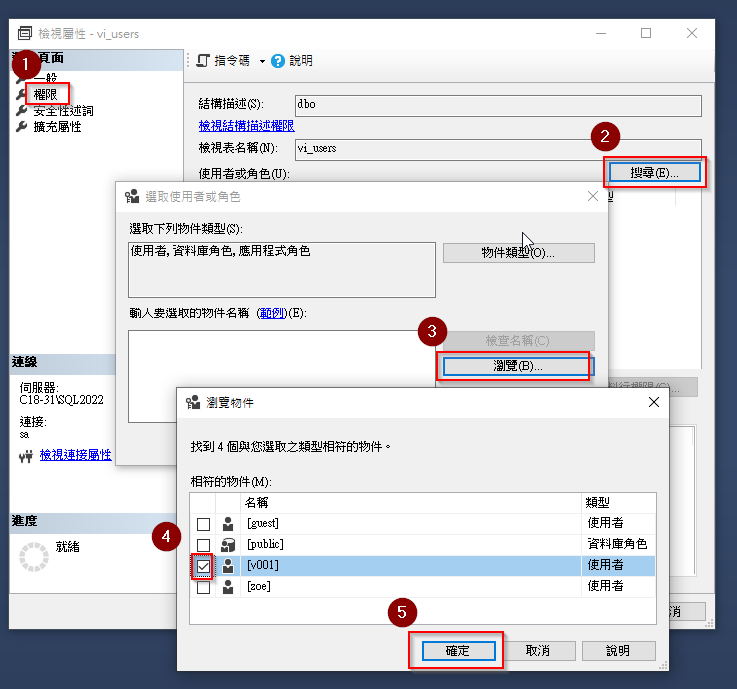Click the 選取使用者或角色 dialog title icon

pyautogui.click(x=132, y=196)
